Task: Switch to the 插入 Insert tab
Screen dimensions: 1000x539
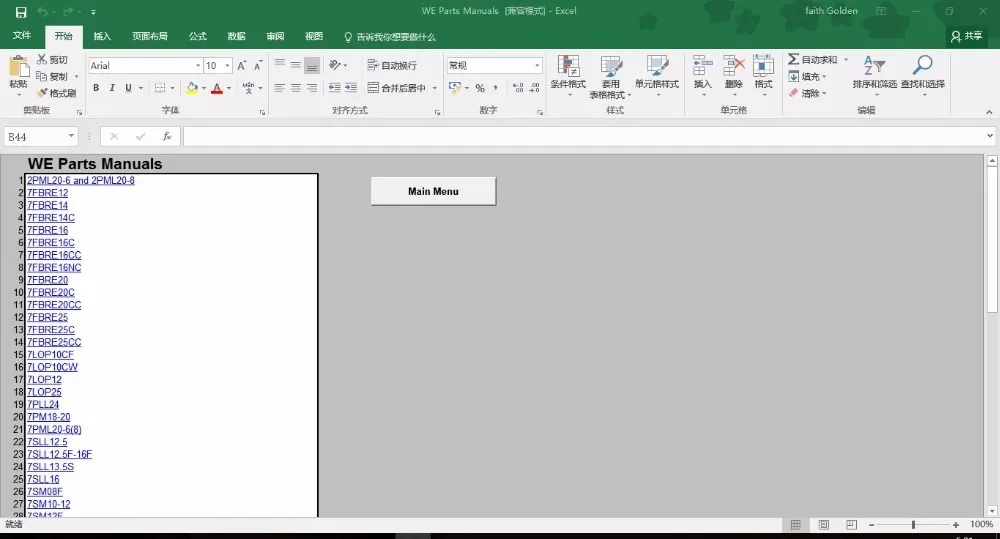Action: [x=102, y=36]
